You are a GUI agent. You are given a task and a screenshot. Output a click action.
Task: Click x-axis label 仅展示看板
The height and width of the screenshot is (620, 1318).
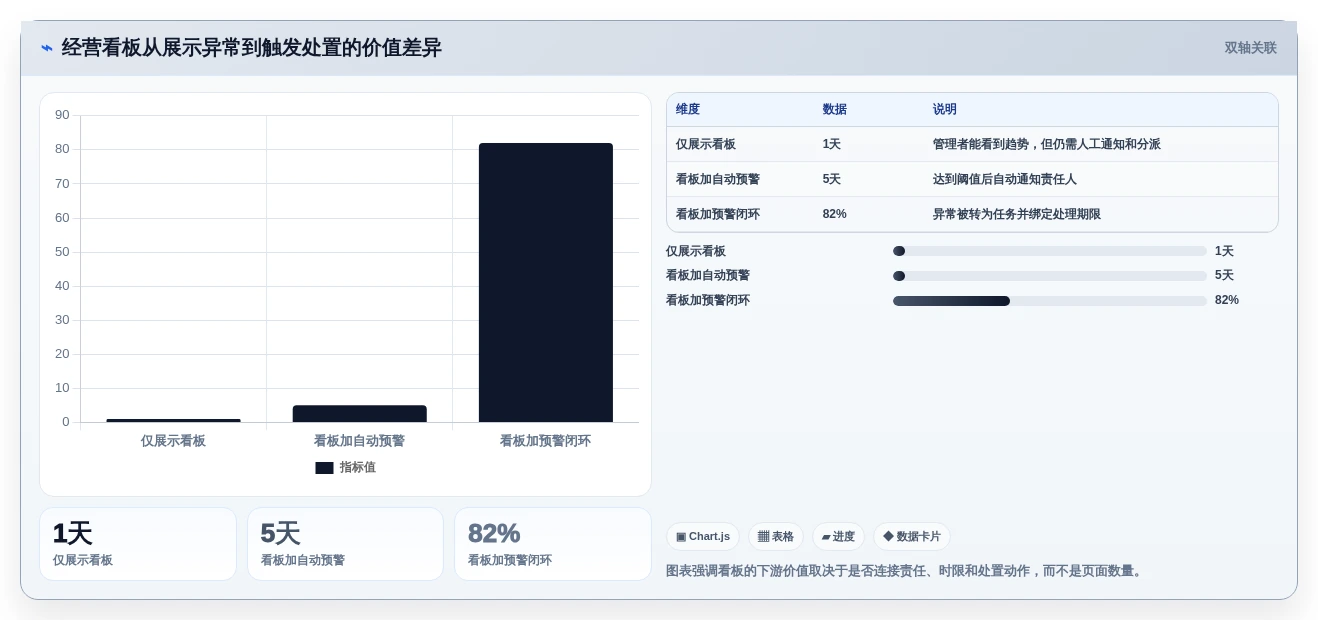pyautogui.click(x=173, y=441)
